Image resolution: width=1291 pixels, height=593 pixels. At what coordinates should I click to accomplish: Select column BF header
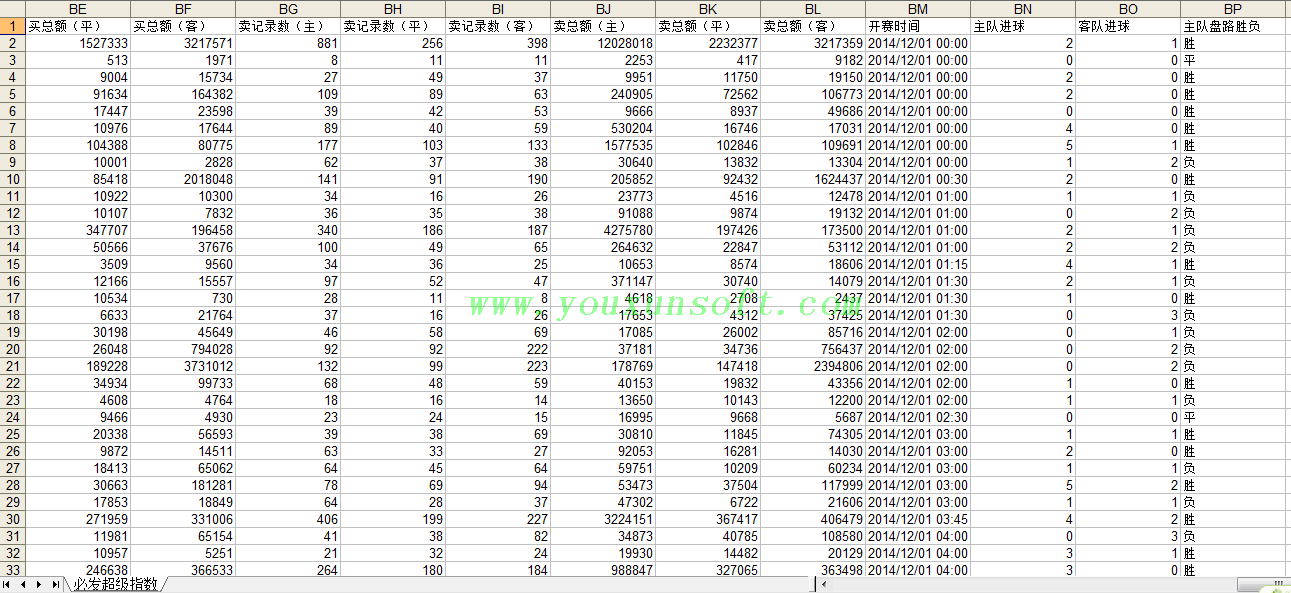point(183,9)
